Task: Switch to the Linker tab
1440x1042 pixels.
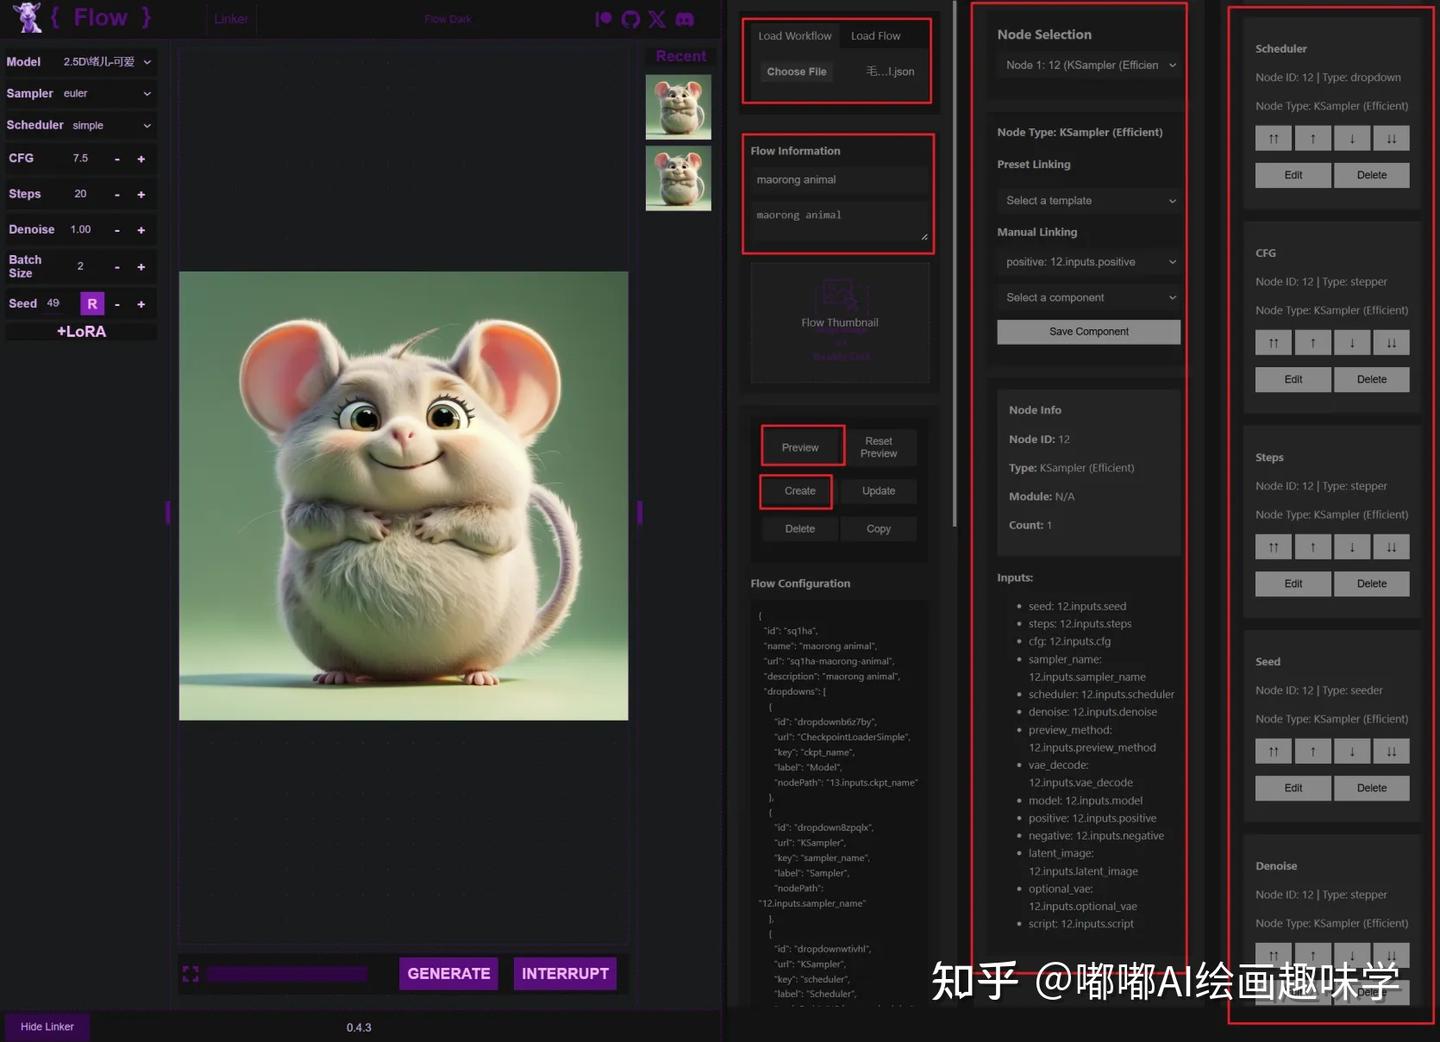Action: coord(231,19)
